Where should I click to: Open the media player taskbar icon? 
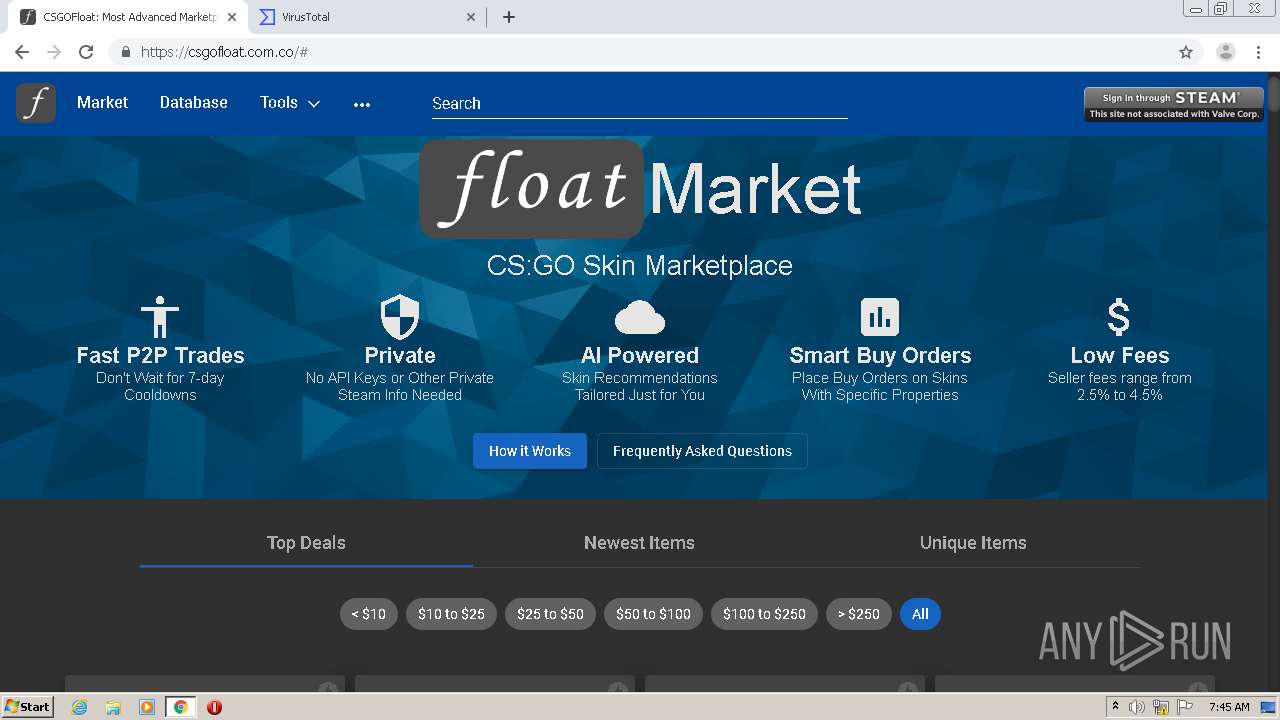pos(147,707)
